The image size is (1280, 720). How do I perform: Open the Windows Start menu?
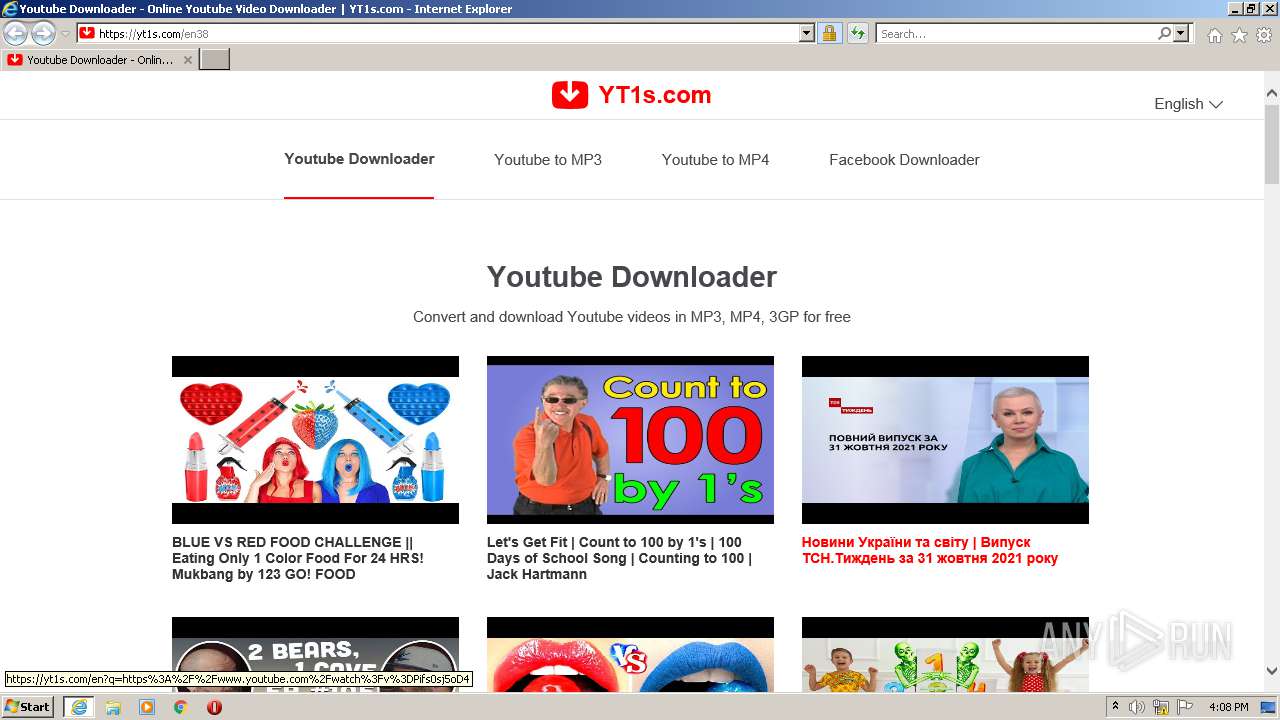[28, 706]
